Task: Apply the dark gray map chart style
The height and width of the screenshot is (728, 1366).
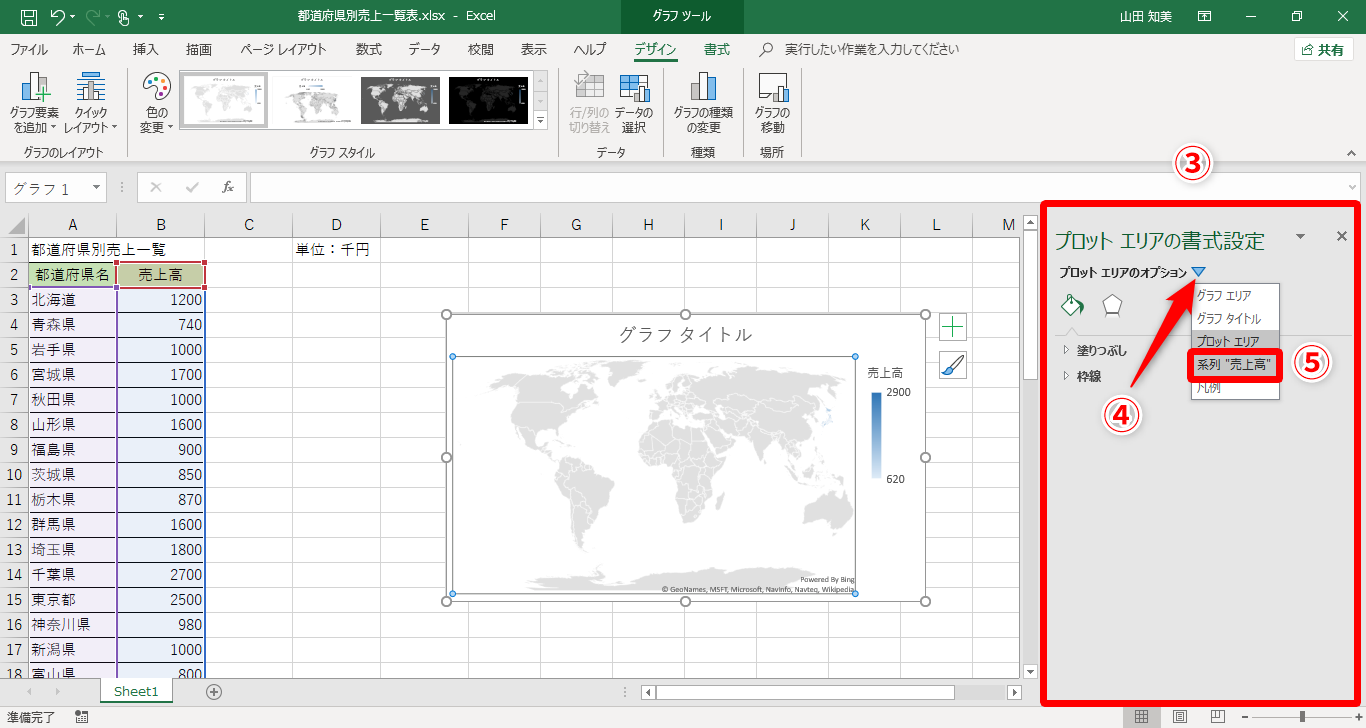Action: point(400,100)
